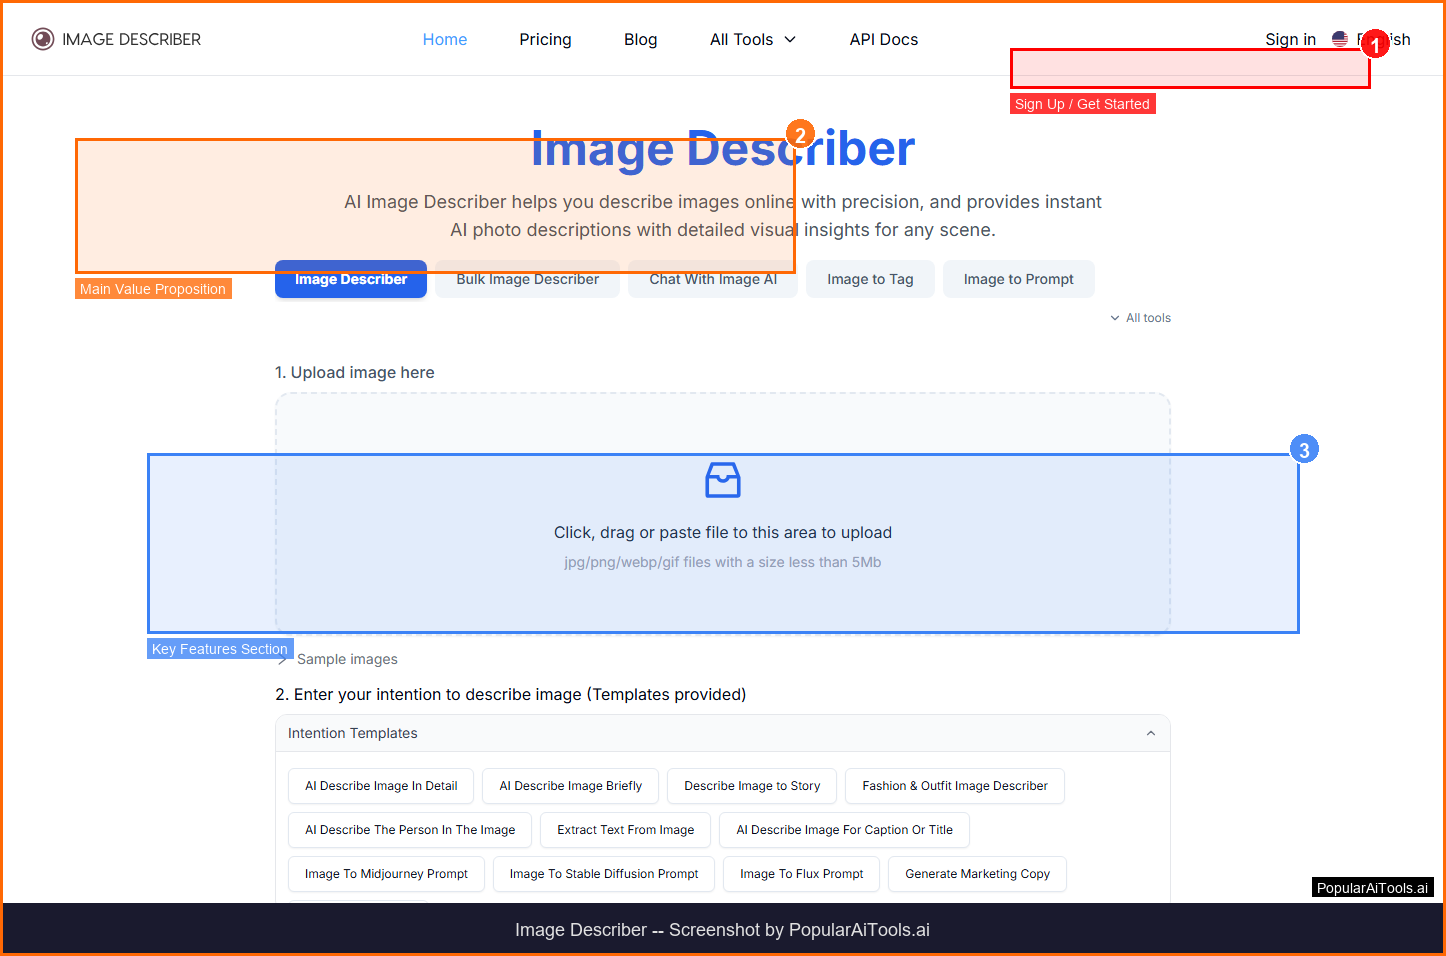Select Extract Text From Image template
1446x956 pixels.
click(x=625, y=830)
